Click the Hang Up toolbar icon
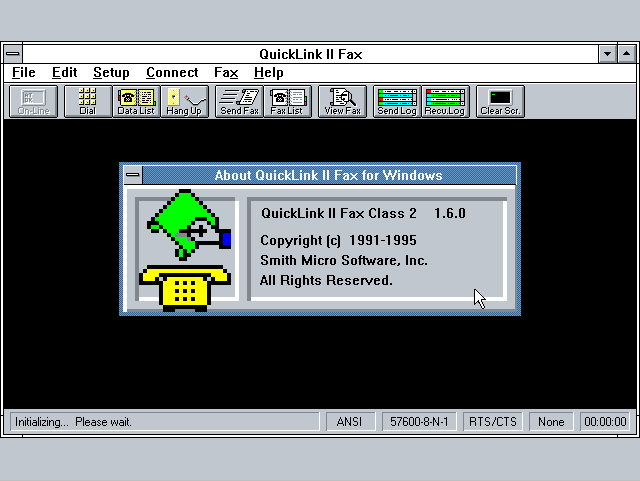 (184, 102)
